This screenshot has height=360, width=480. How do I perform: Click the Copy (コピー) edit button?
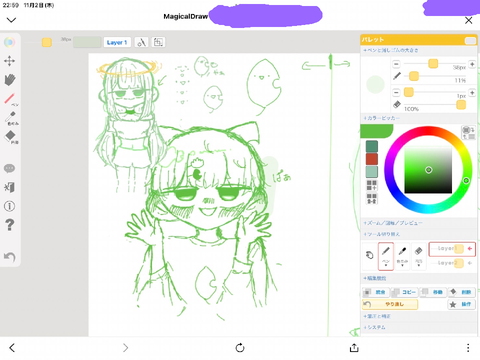pyautogui.click(x=404, y=292)
